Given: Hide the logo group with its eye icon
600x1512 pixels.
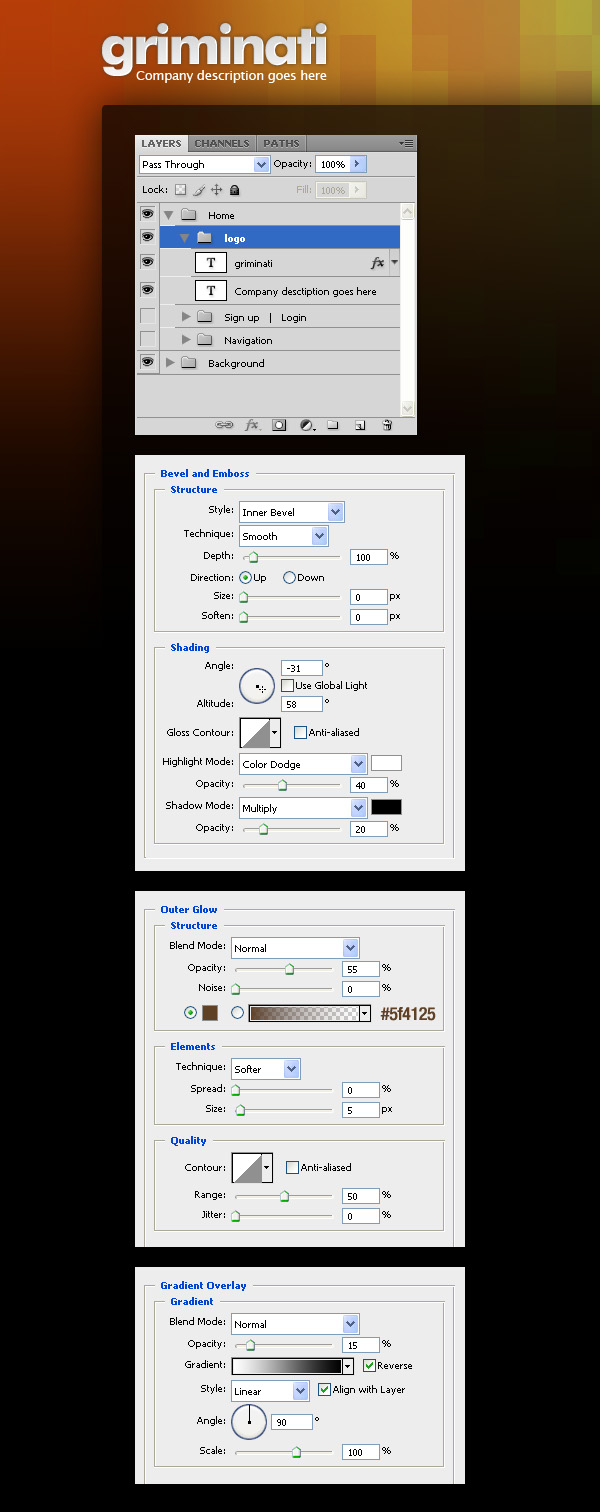Looking at the screenshot, I should (x=147, y=237).
